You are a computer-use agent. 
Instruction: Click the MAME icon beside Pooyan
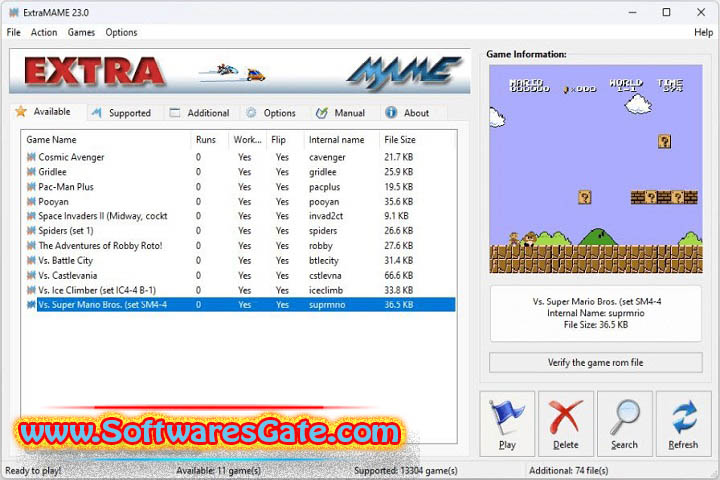[31, 201]
